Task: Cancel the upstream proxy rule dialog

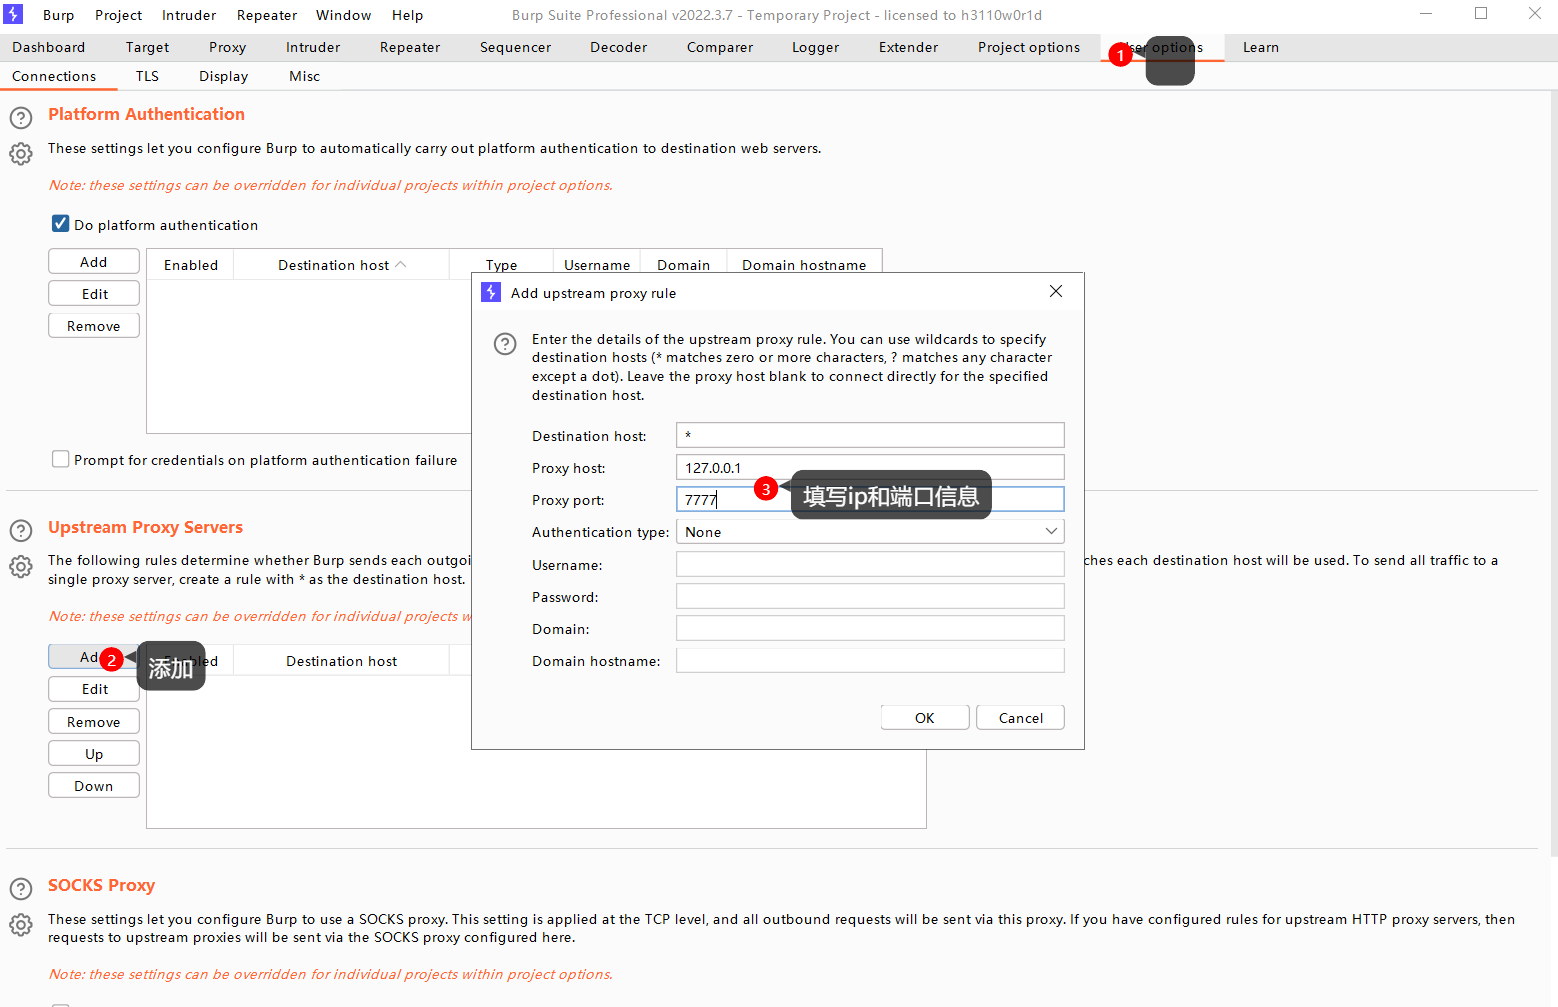Action: [x=1021, y=718]
